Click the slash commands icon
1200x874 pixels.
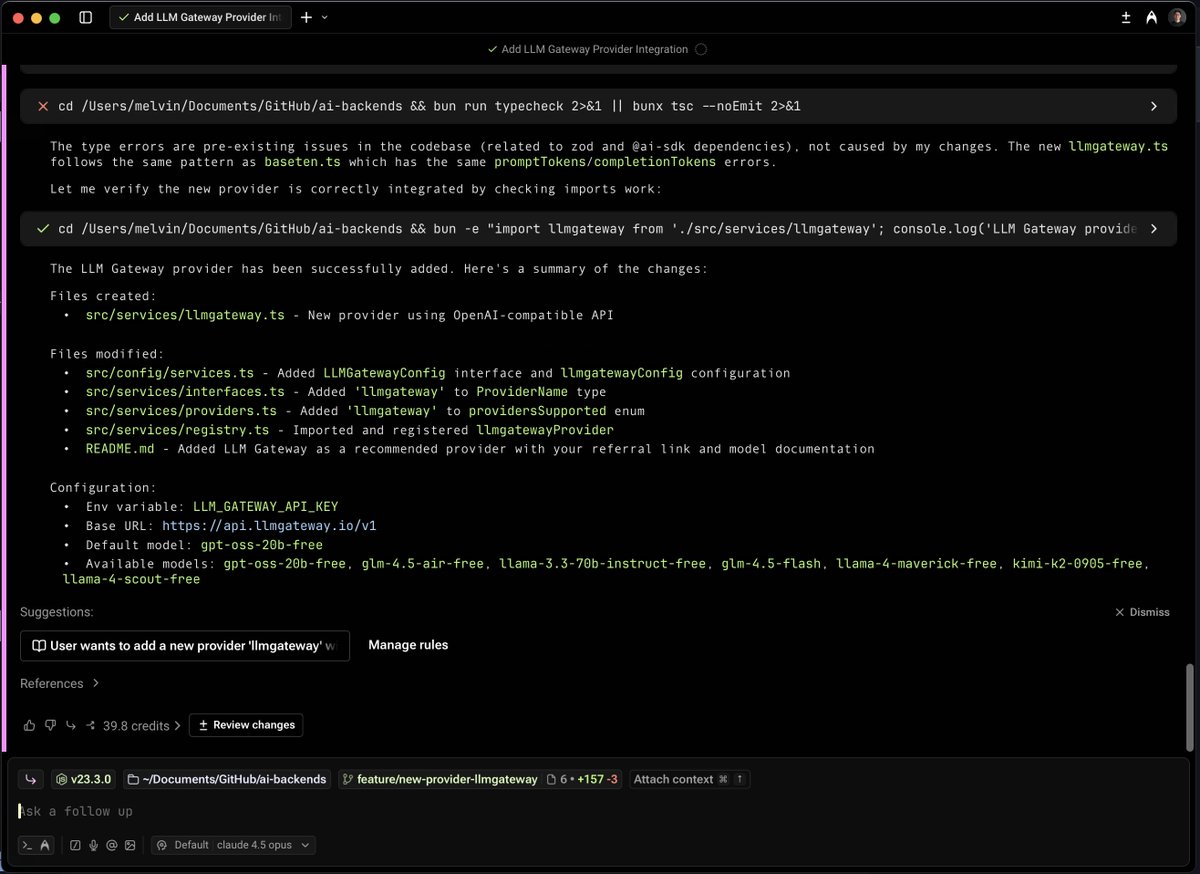coord(75,845)
